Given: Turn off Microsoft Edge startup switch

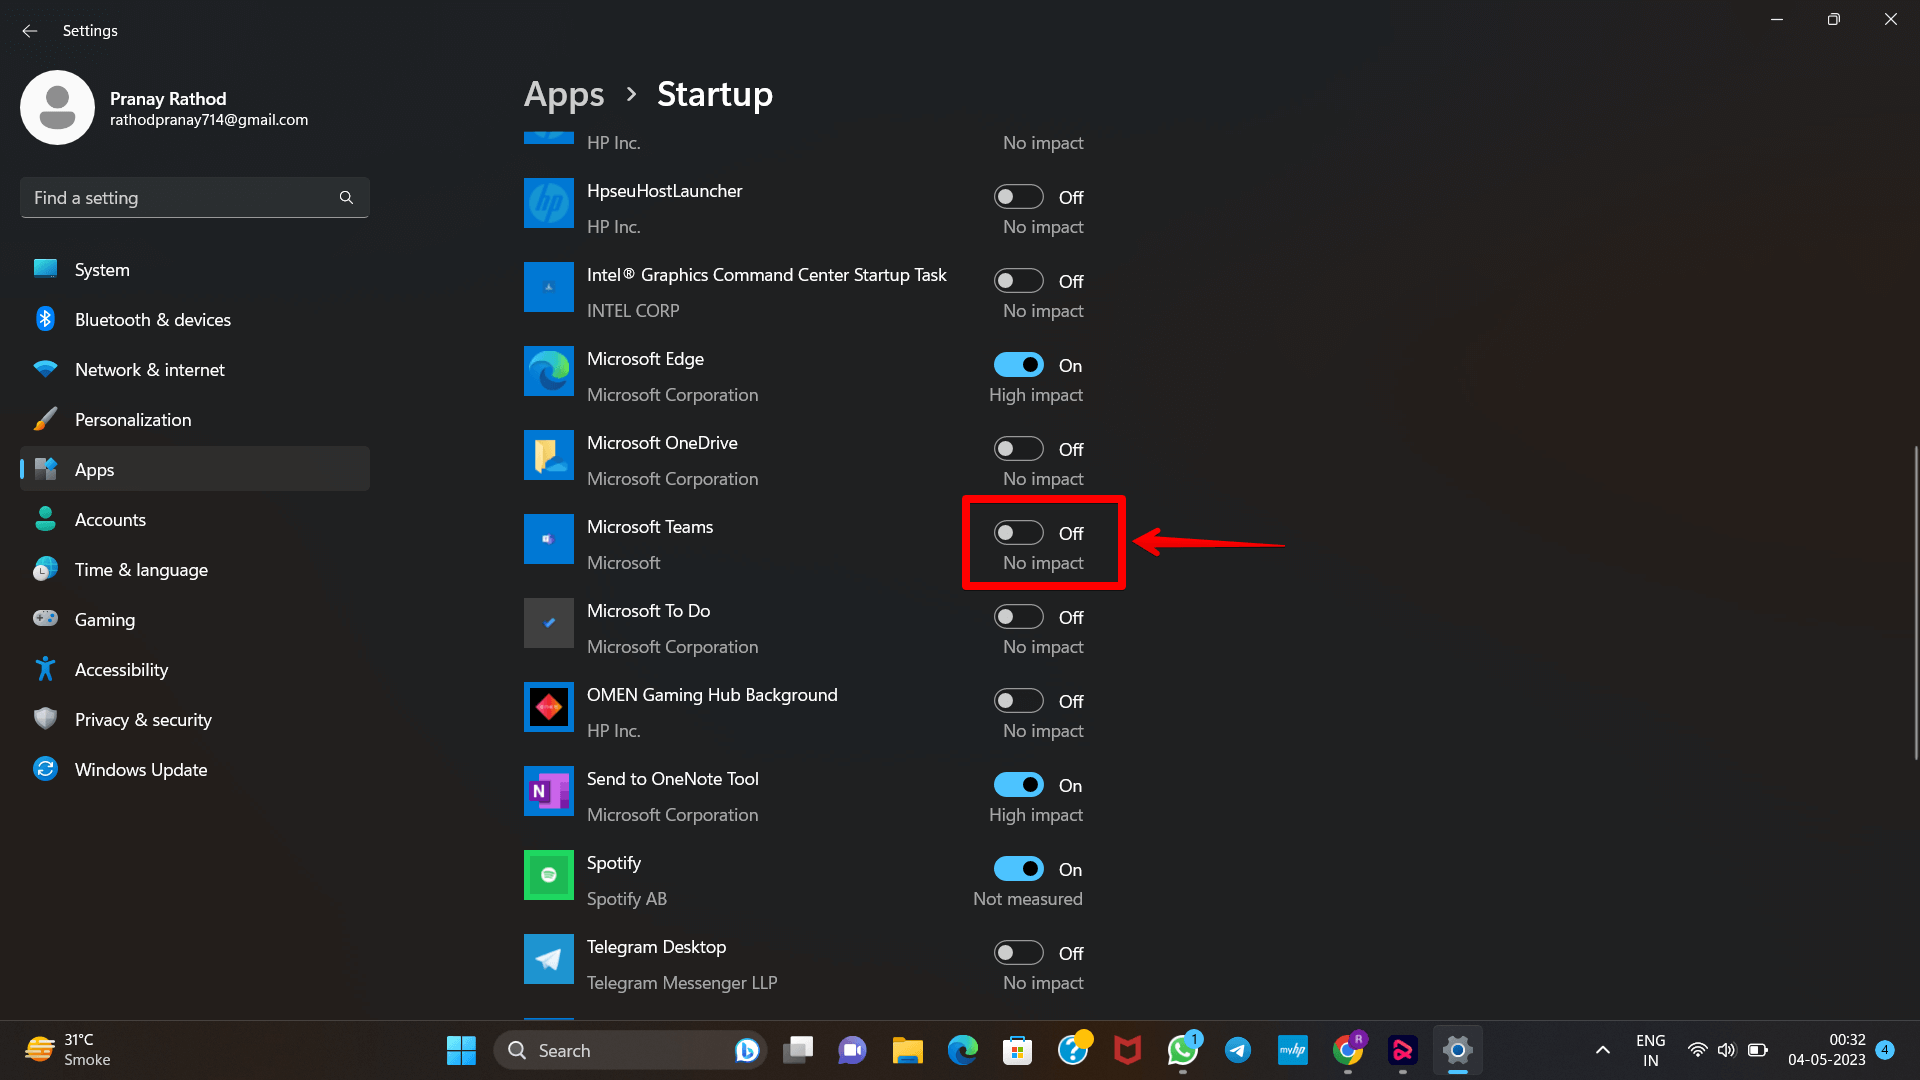Looking at the screenshot, I should 1018,365.
